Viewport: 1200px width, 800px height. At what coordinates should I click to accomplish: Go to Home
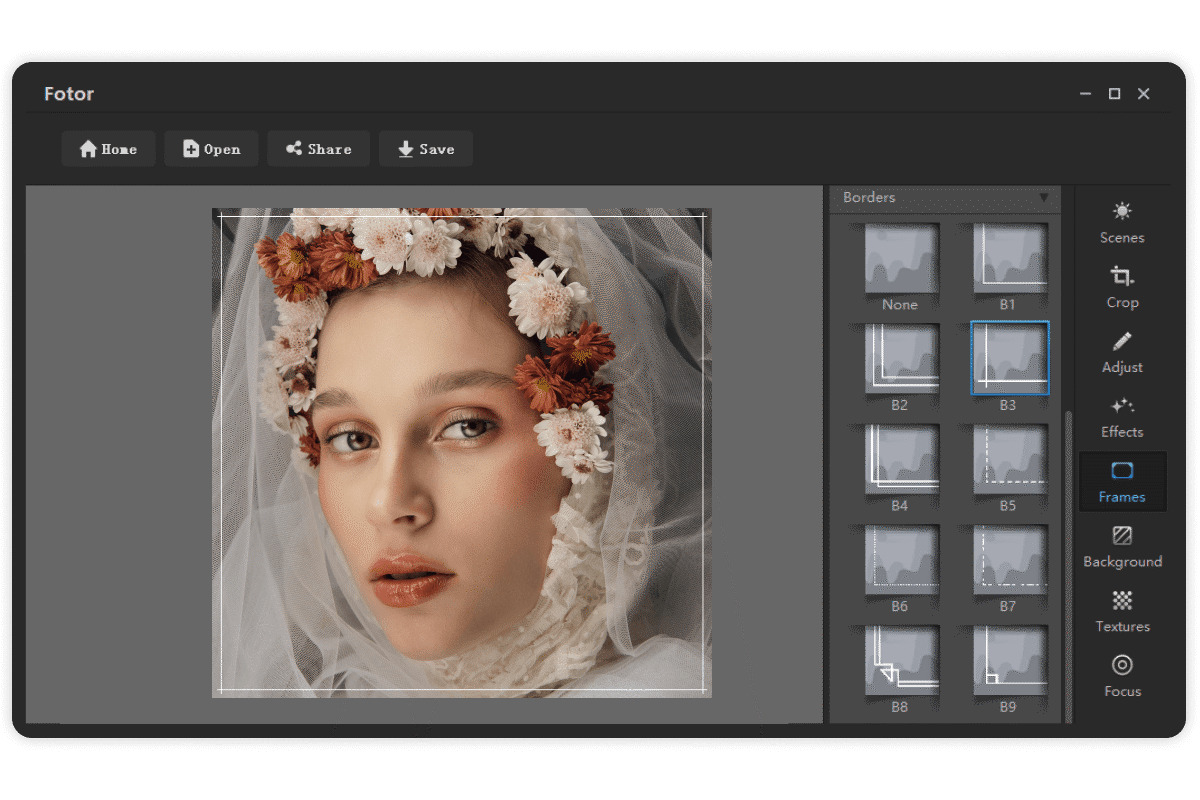click(108, 149)
